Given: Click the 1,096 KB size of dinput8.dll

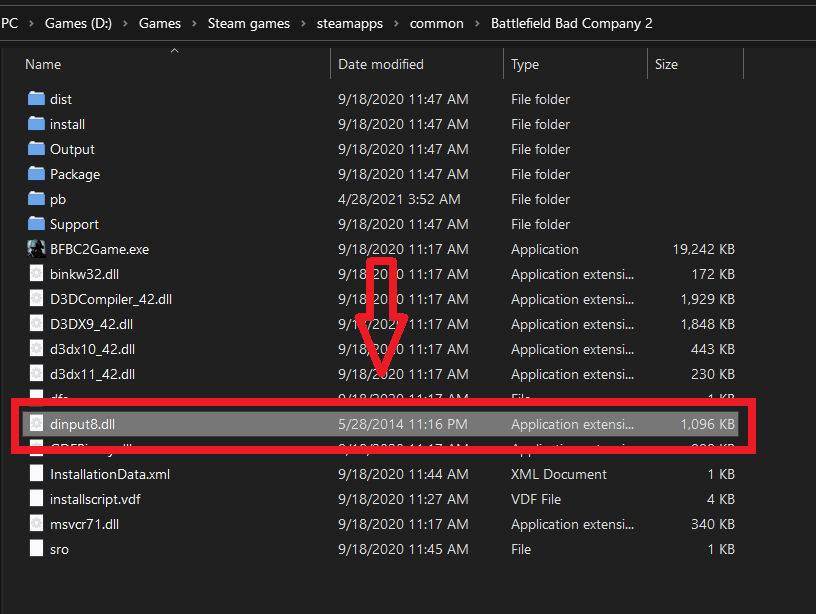Looking at the screenshot, I should click(708, 424).
